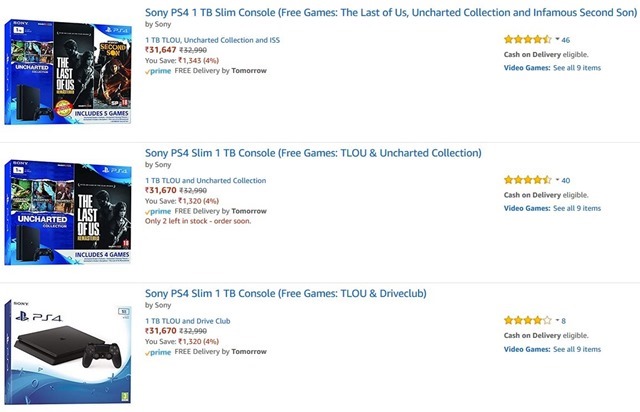The image size is (640, 412).
Task: Open the 46 reviews count link
Action: (566, 40)
